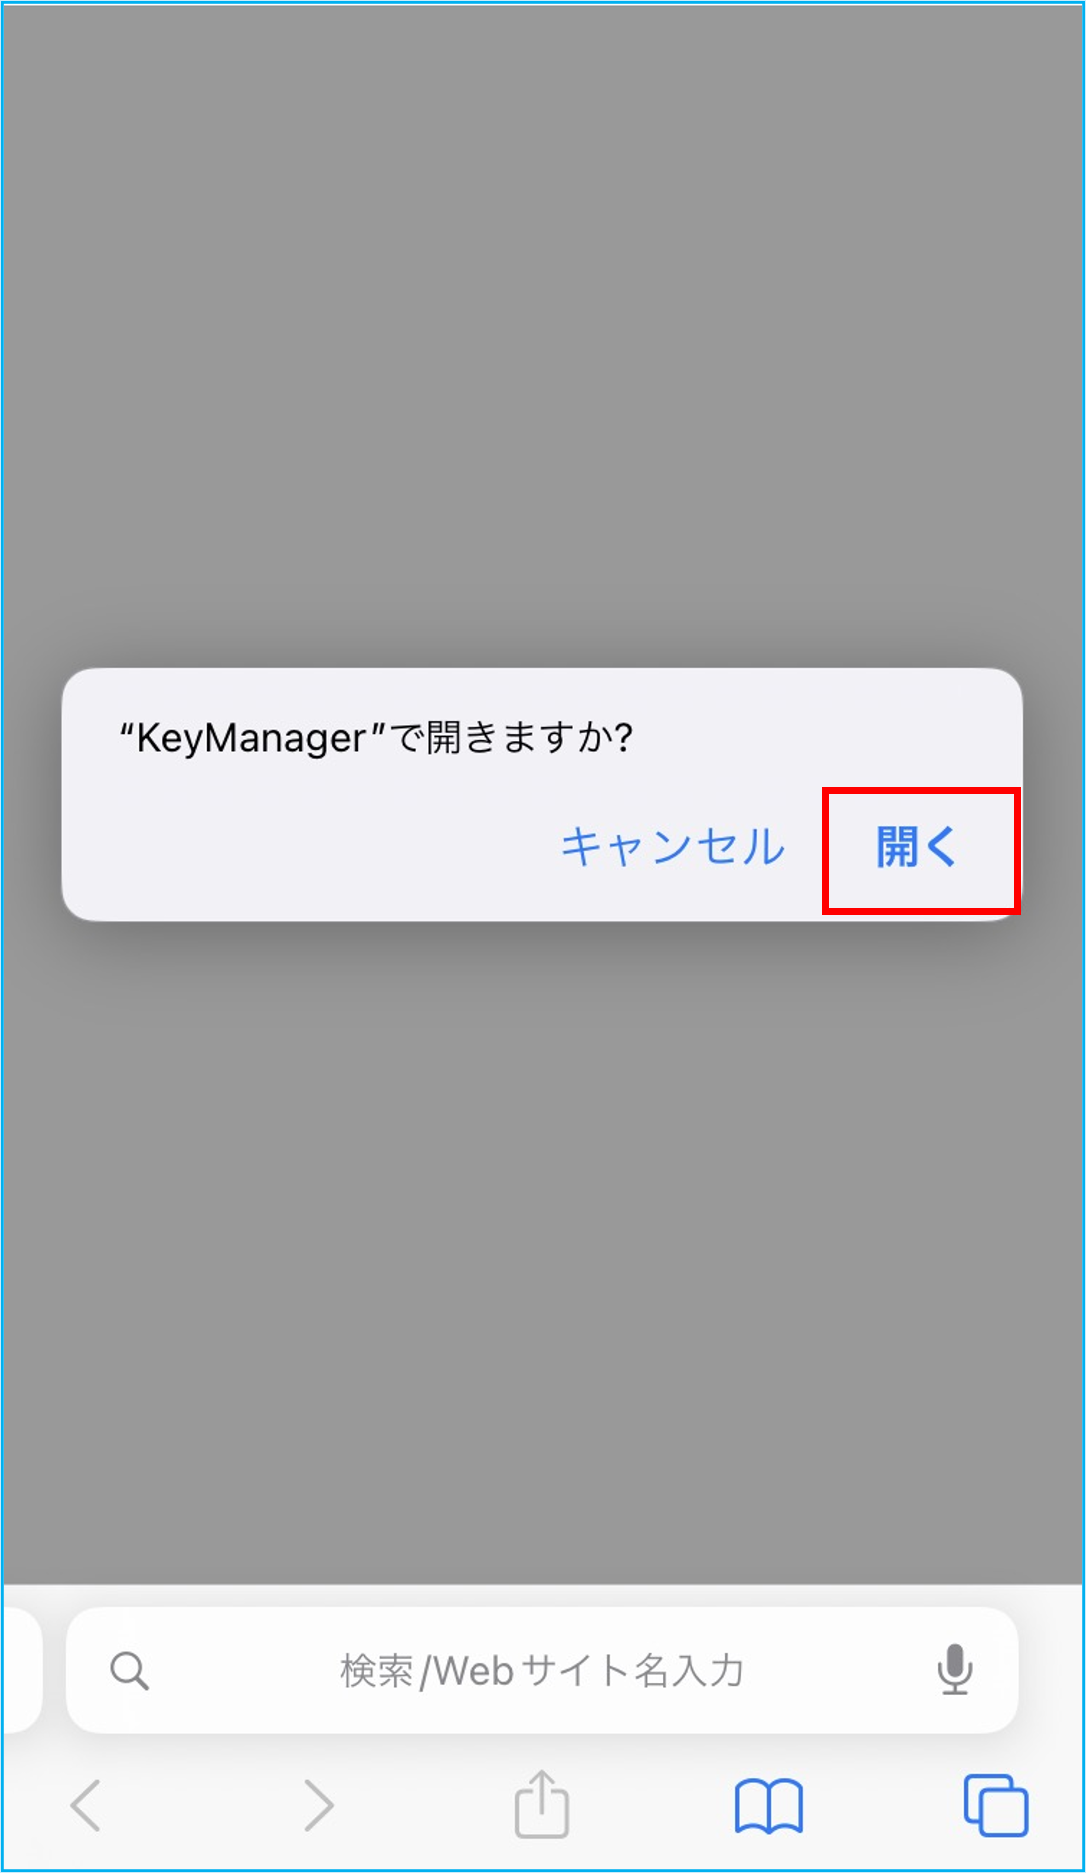Tap 開く to open in KeyManager
This screenshot has width=1086, height=1873.
[x=916, y=847]
